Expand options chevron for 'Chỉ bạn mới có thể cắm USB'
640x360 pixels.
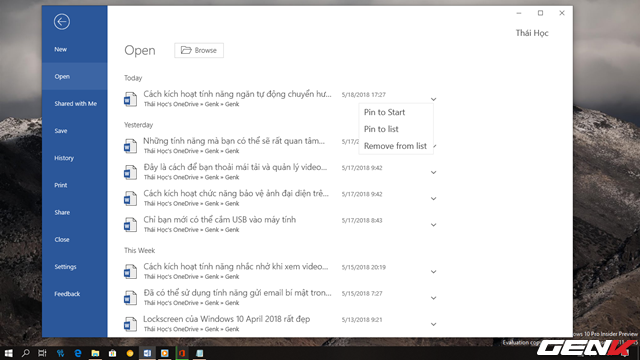tap(433, 225)
